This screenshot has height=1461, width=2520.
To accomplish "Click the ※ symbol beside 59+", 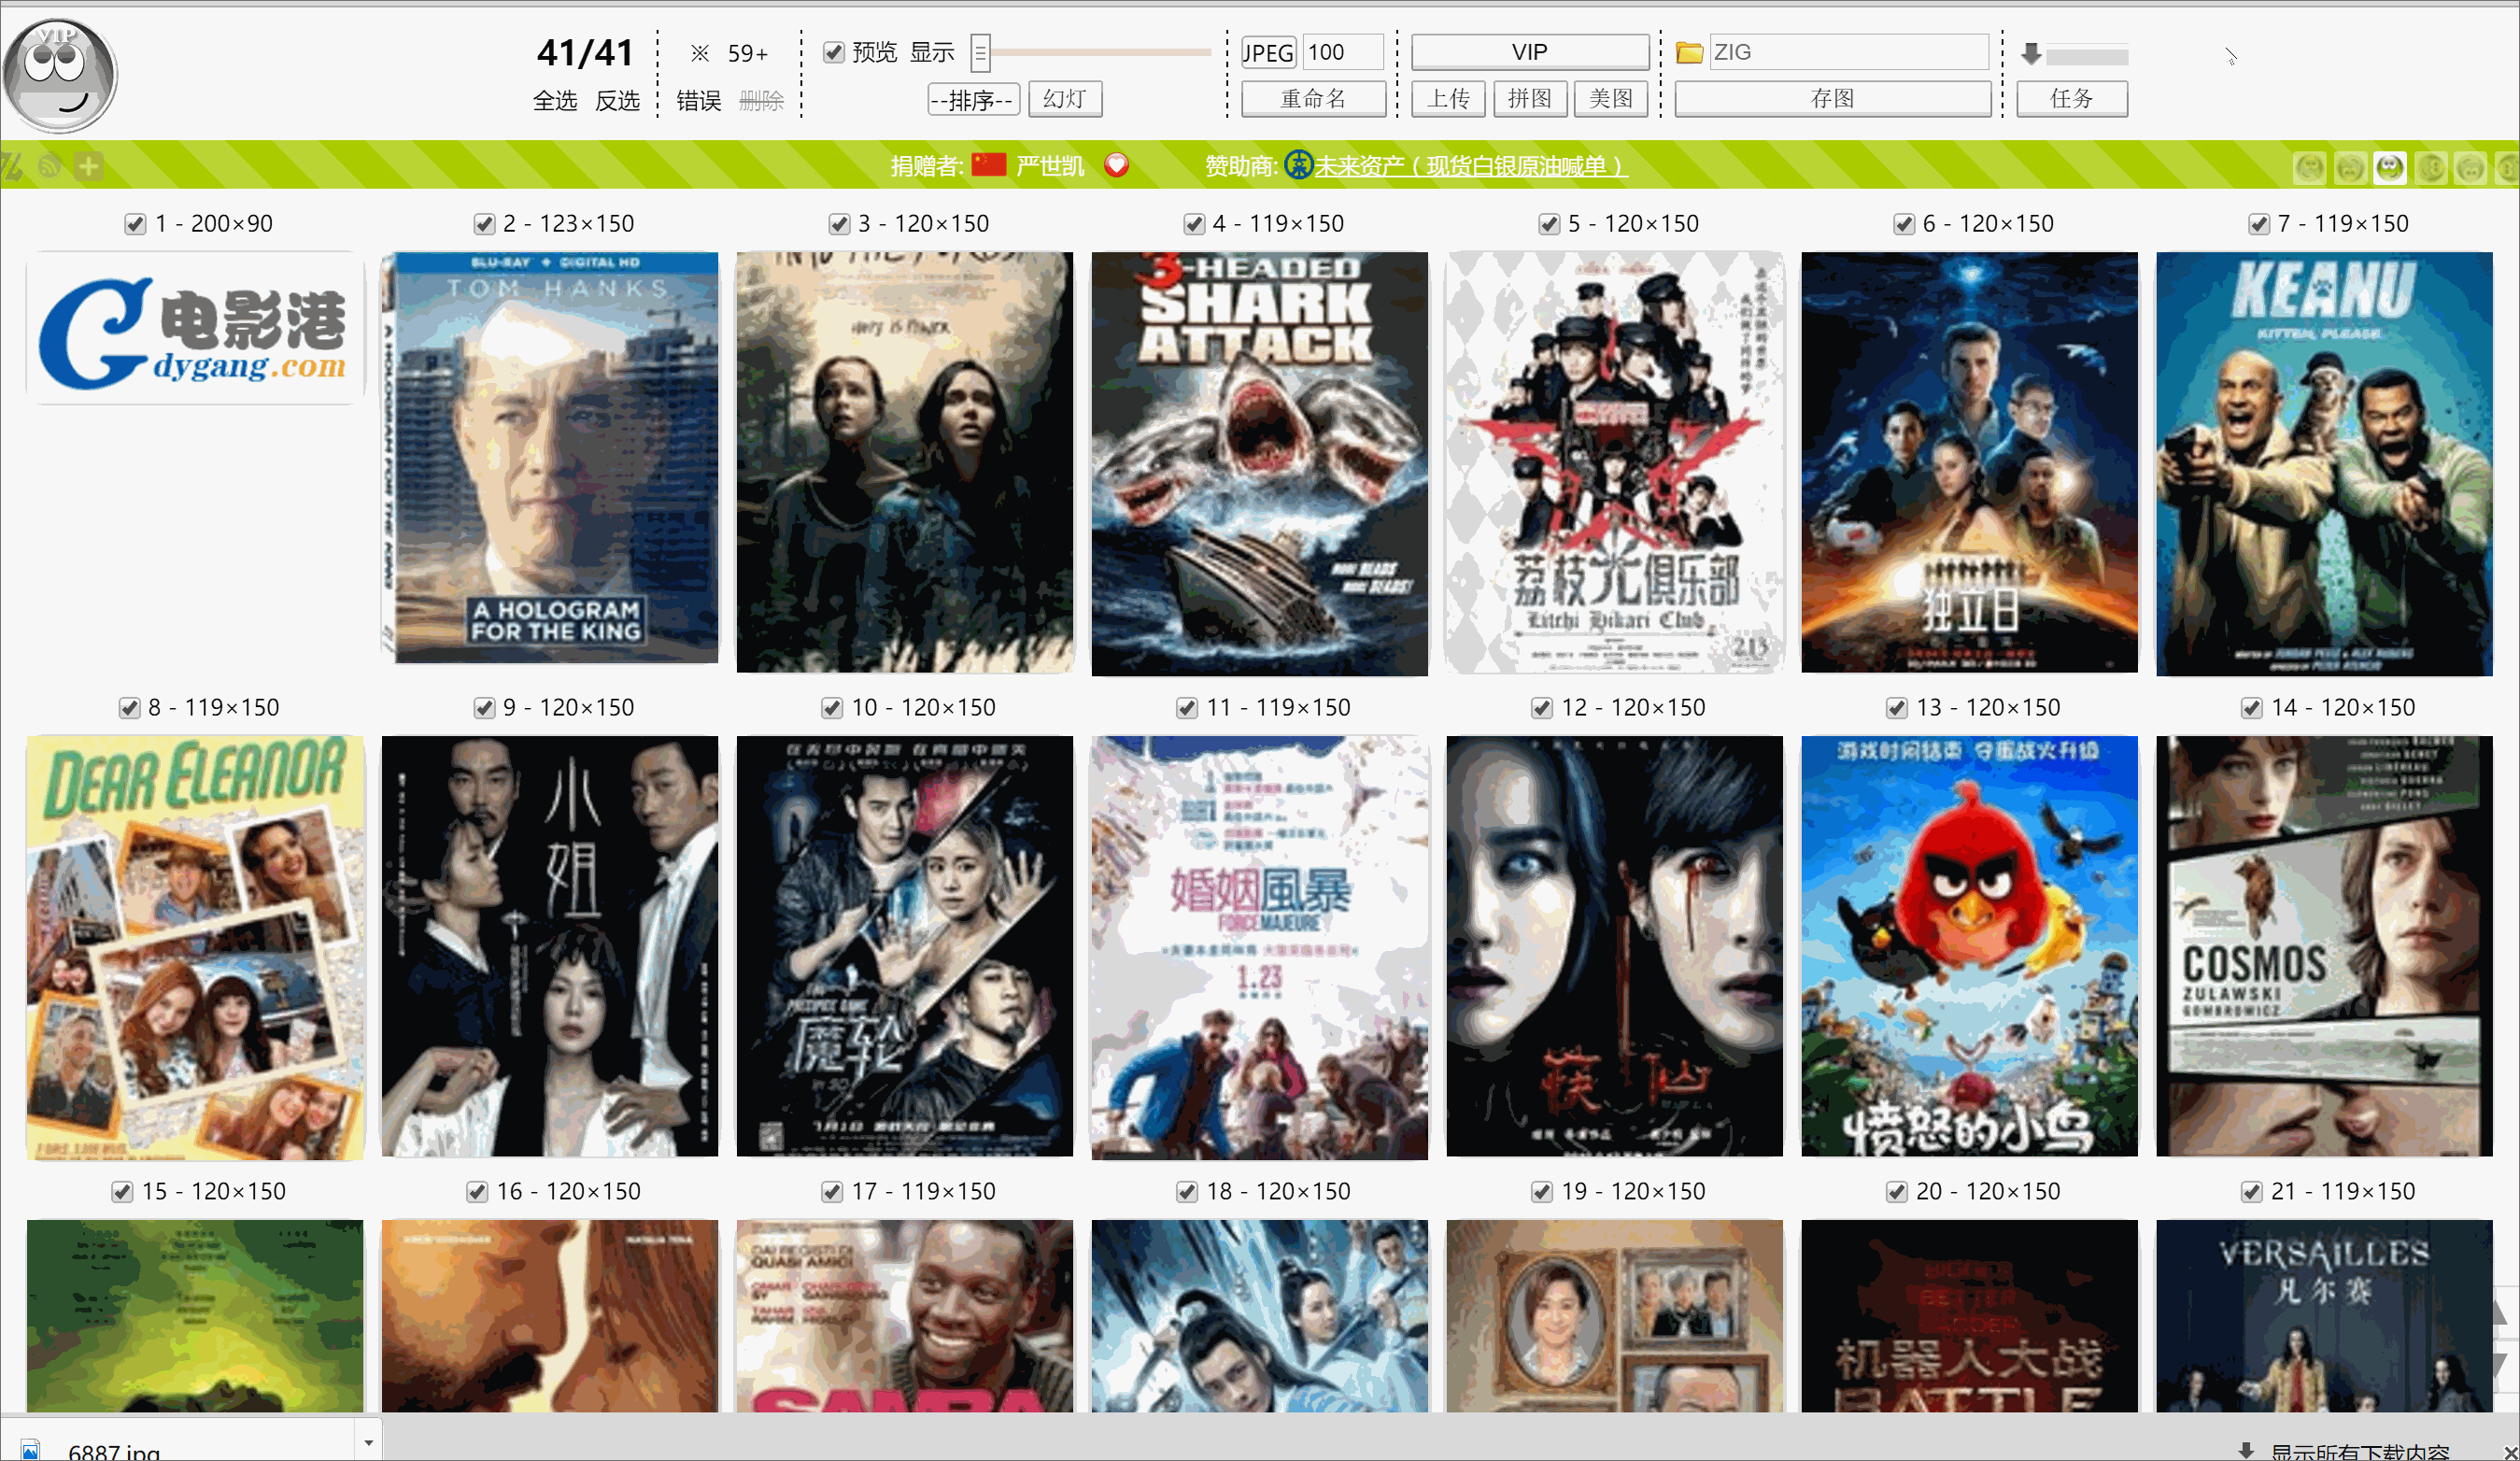I will point(700,53).
